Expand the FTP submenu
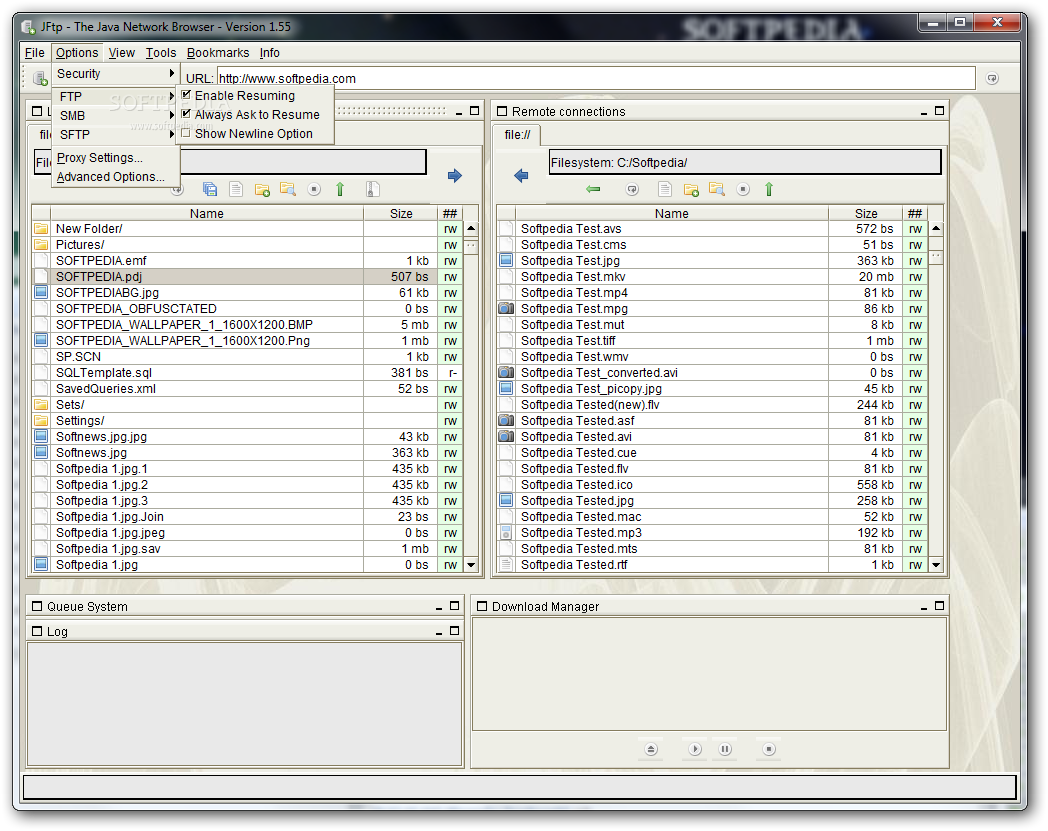 tap(115, 96)
